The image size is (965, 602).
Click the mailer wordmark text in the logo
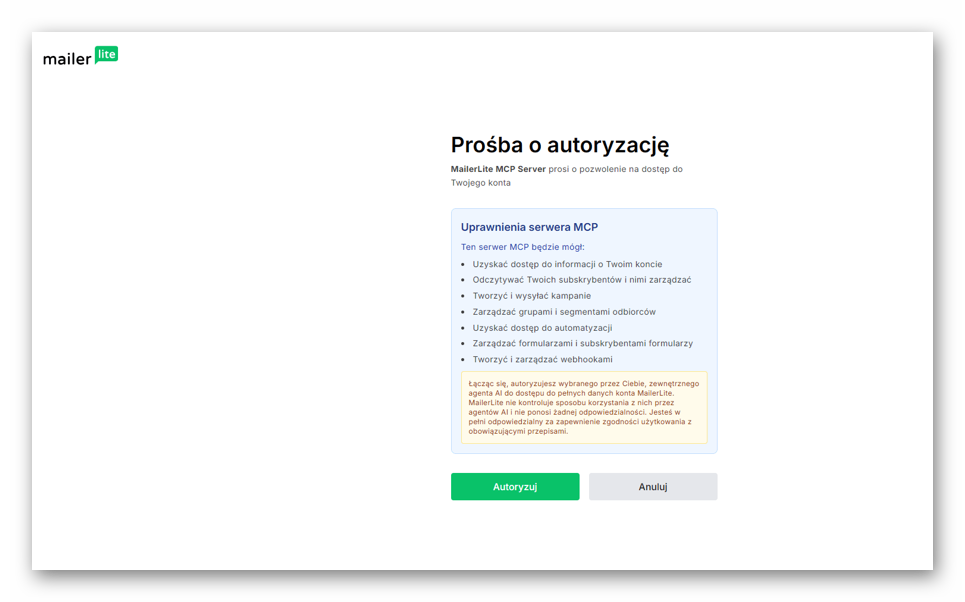point(67,59)
